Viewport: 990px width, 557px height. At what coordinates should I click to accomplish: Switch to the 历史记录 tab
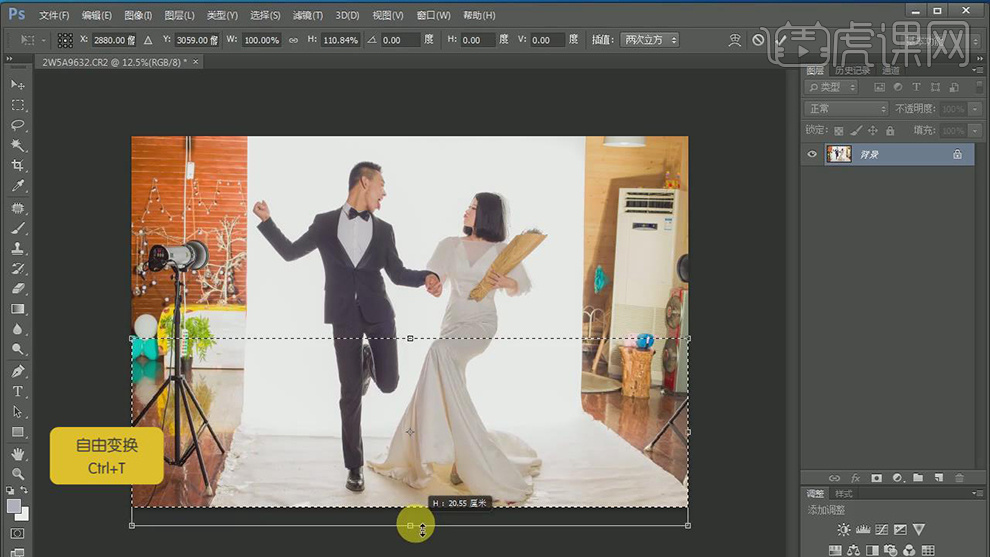pos(852,71)
